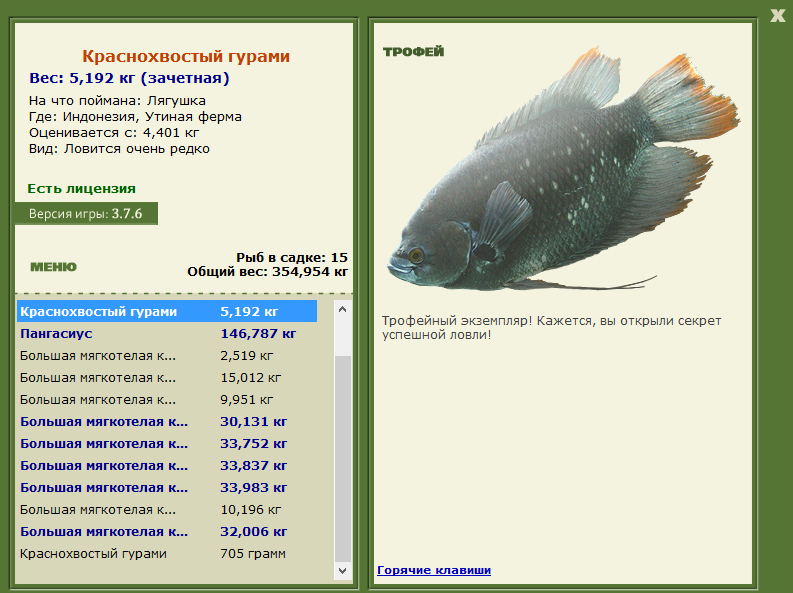This screenshot has width=793, height=593.
Task: Select the 15,012 кг catch row
Action: [x=167, y=378]
